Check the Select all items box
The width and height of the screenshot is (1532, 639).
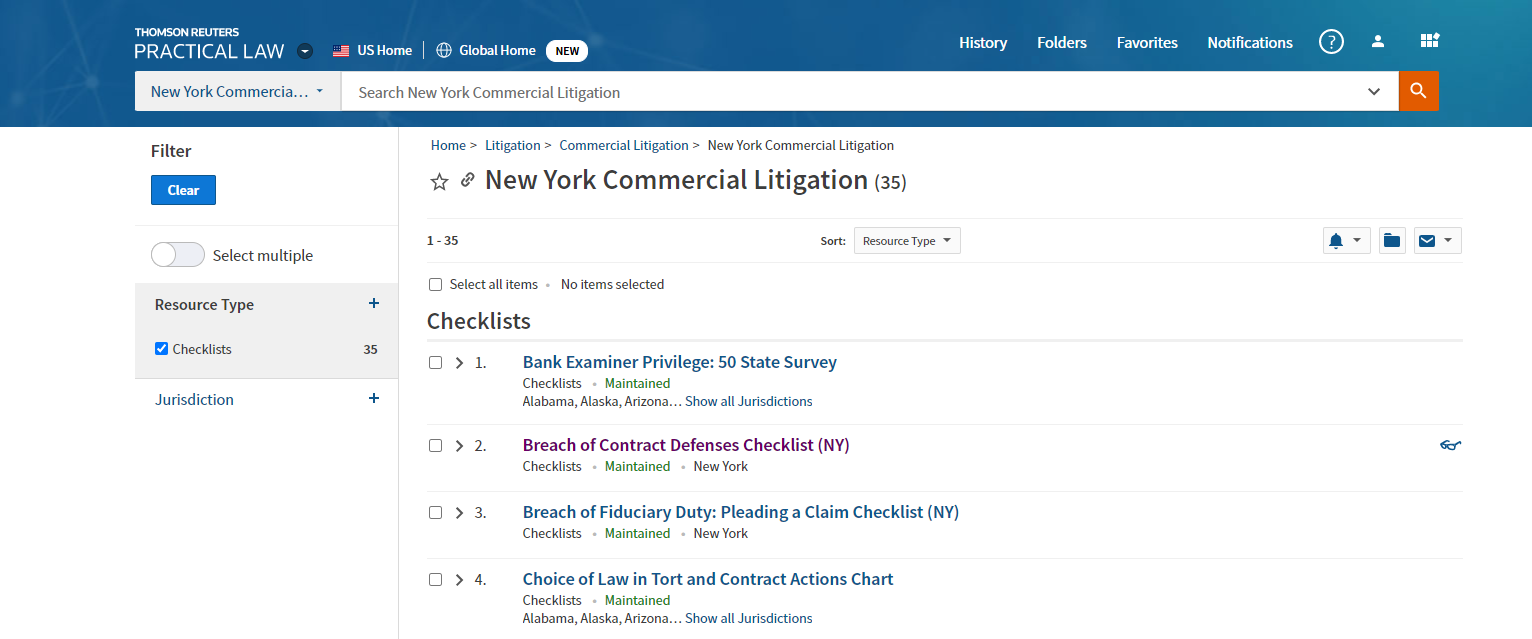435,284
